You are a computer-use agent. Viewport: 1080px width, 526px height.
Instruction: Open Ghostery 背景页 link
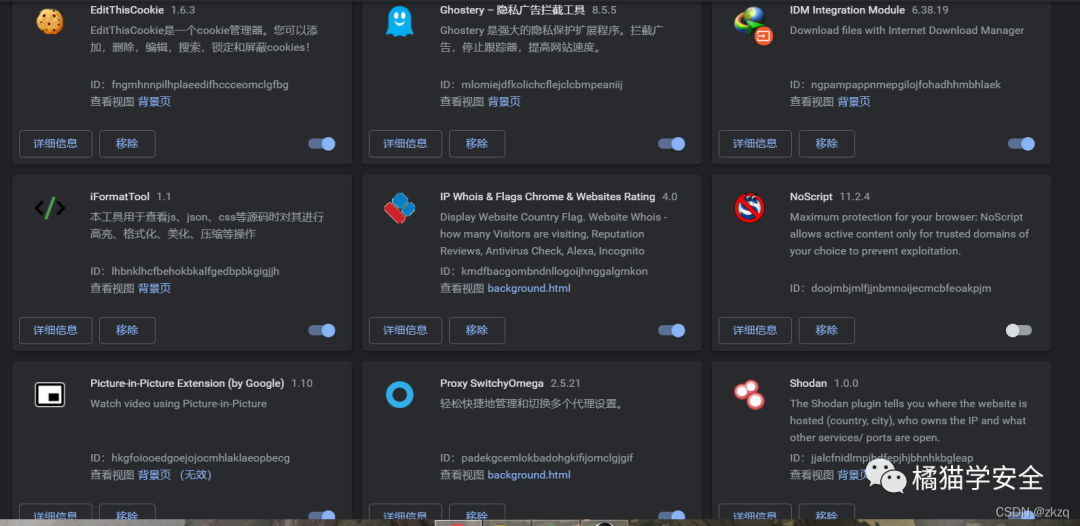(504, 102)
